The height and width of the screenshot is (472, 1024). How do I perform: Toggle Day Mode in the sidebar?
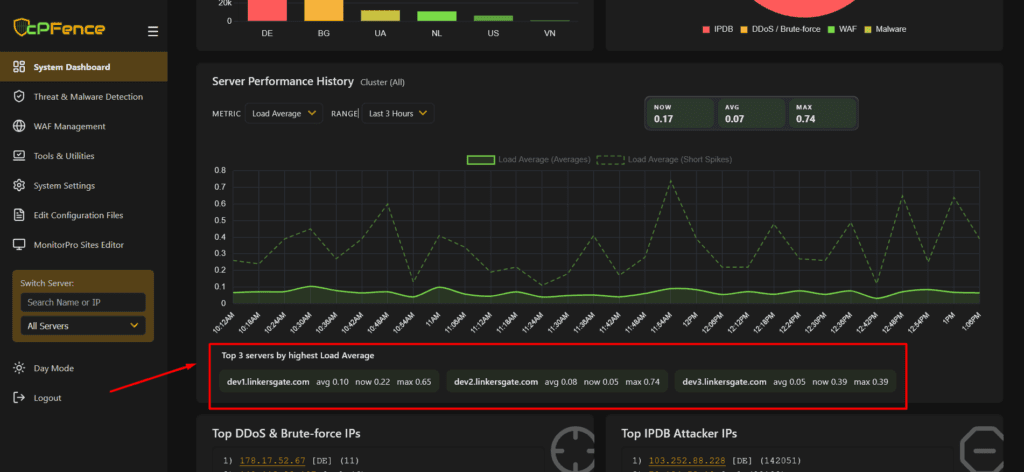(54, 369)
